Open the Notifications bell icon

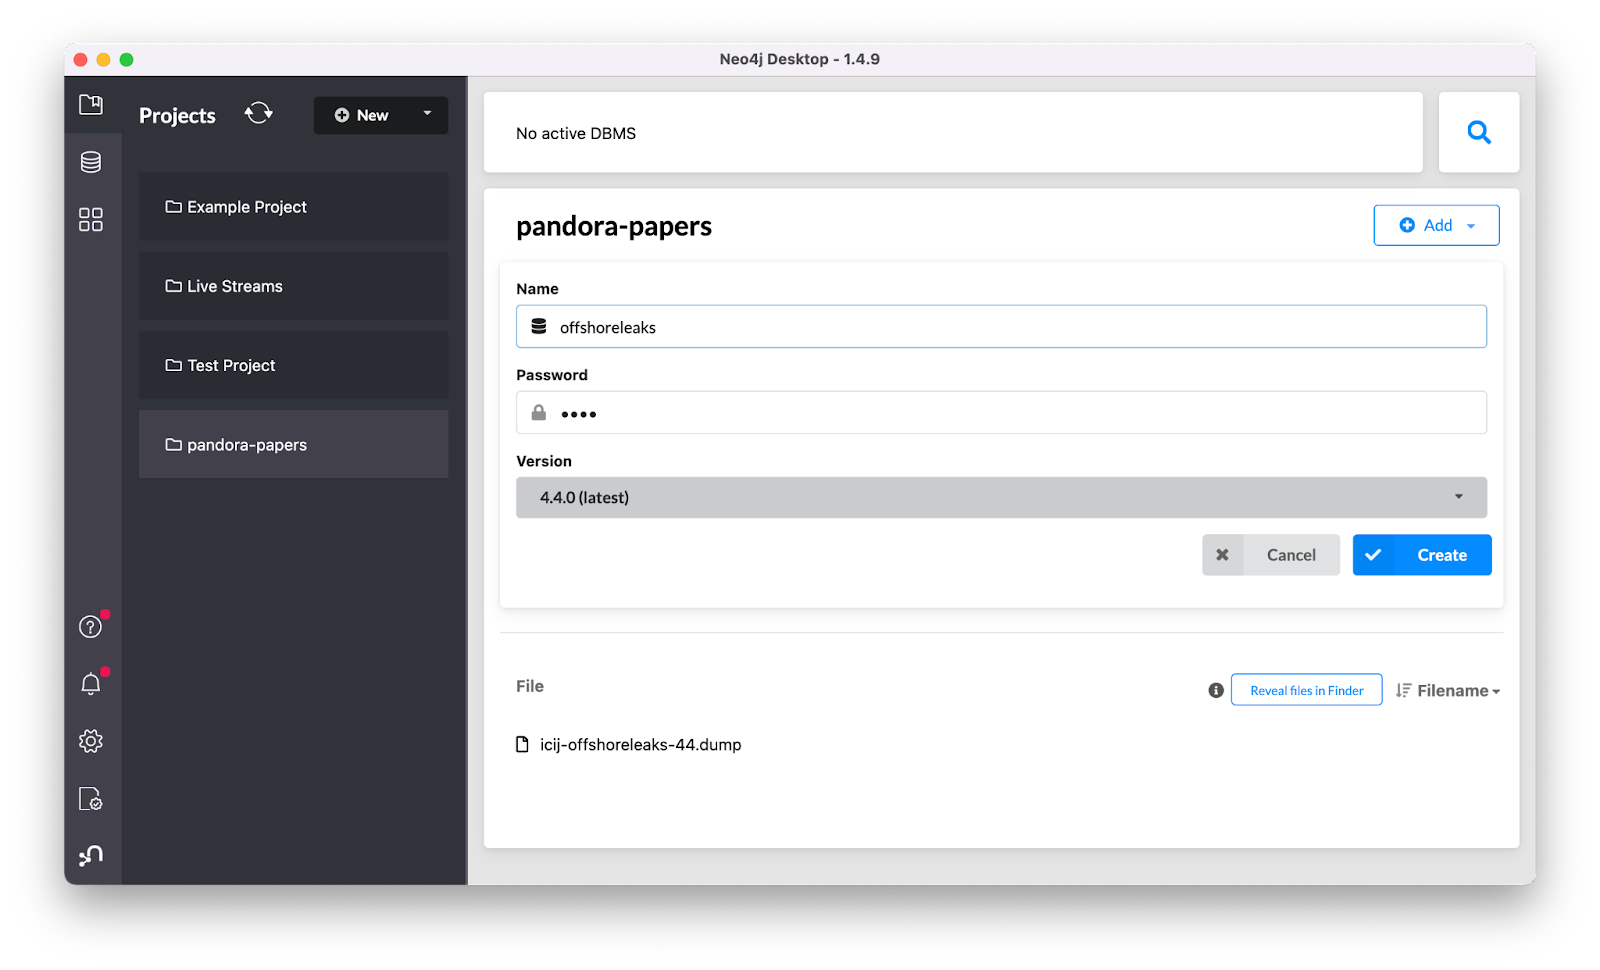click(91, 684)
